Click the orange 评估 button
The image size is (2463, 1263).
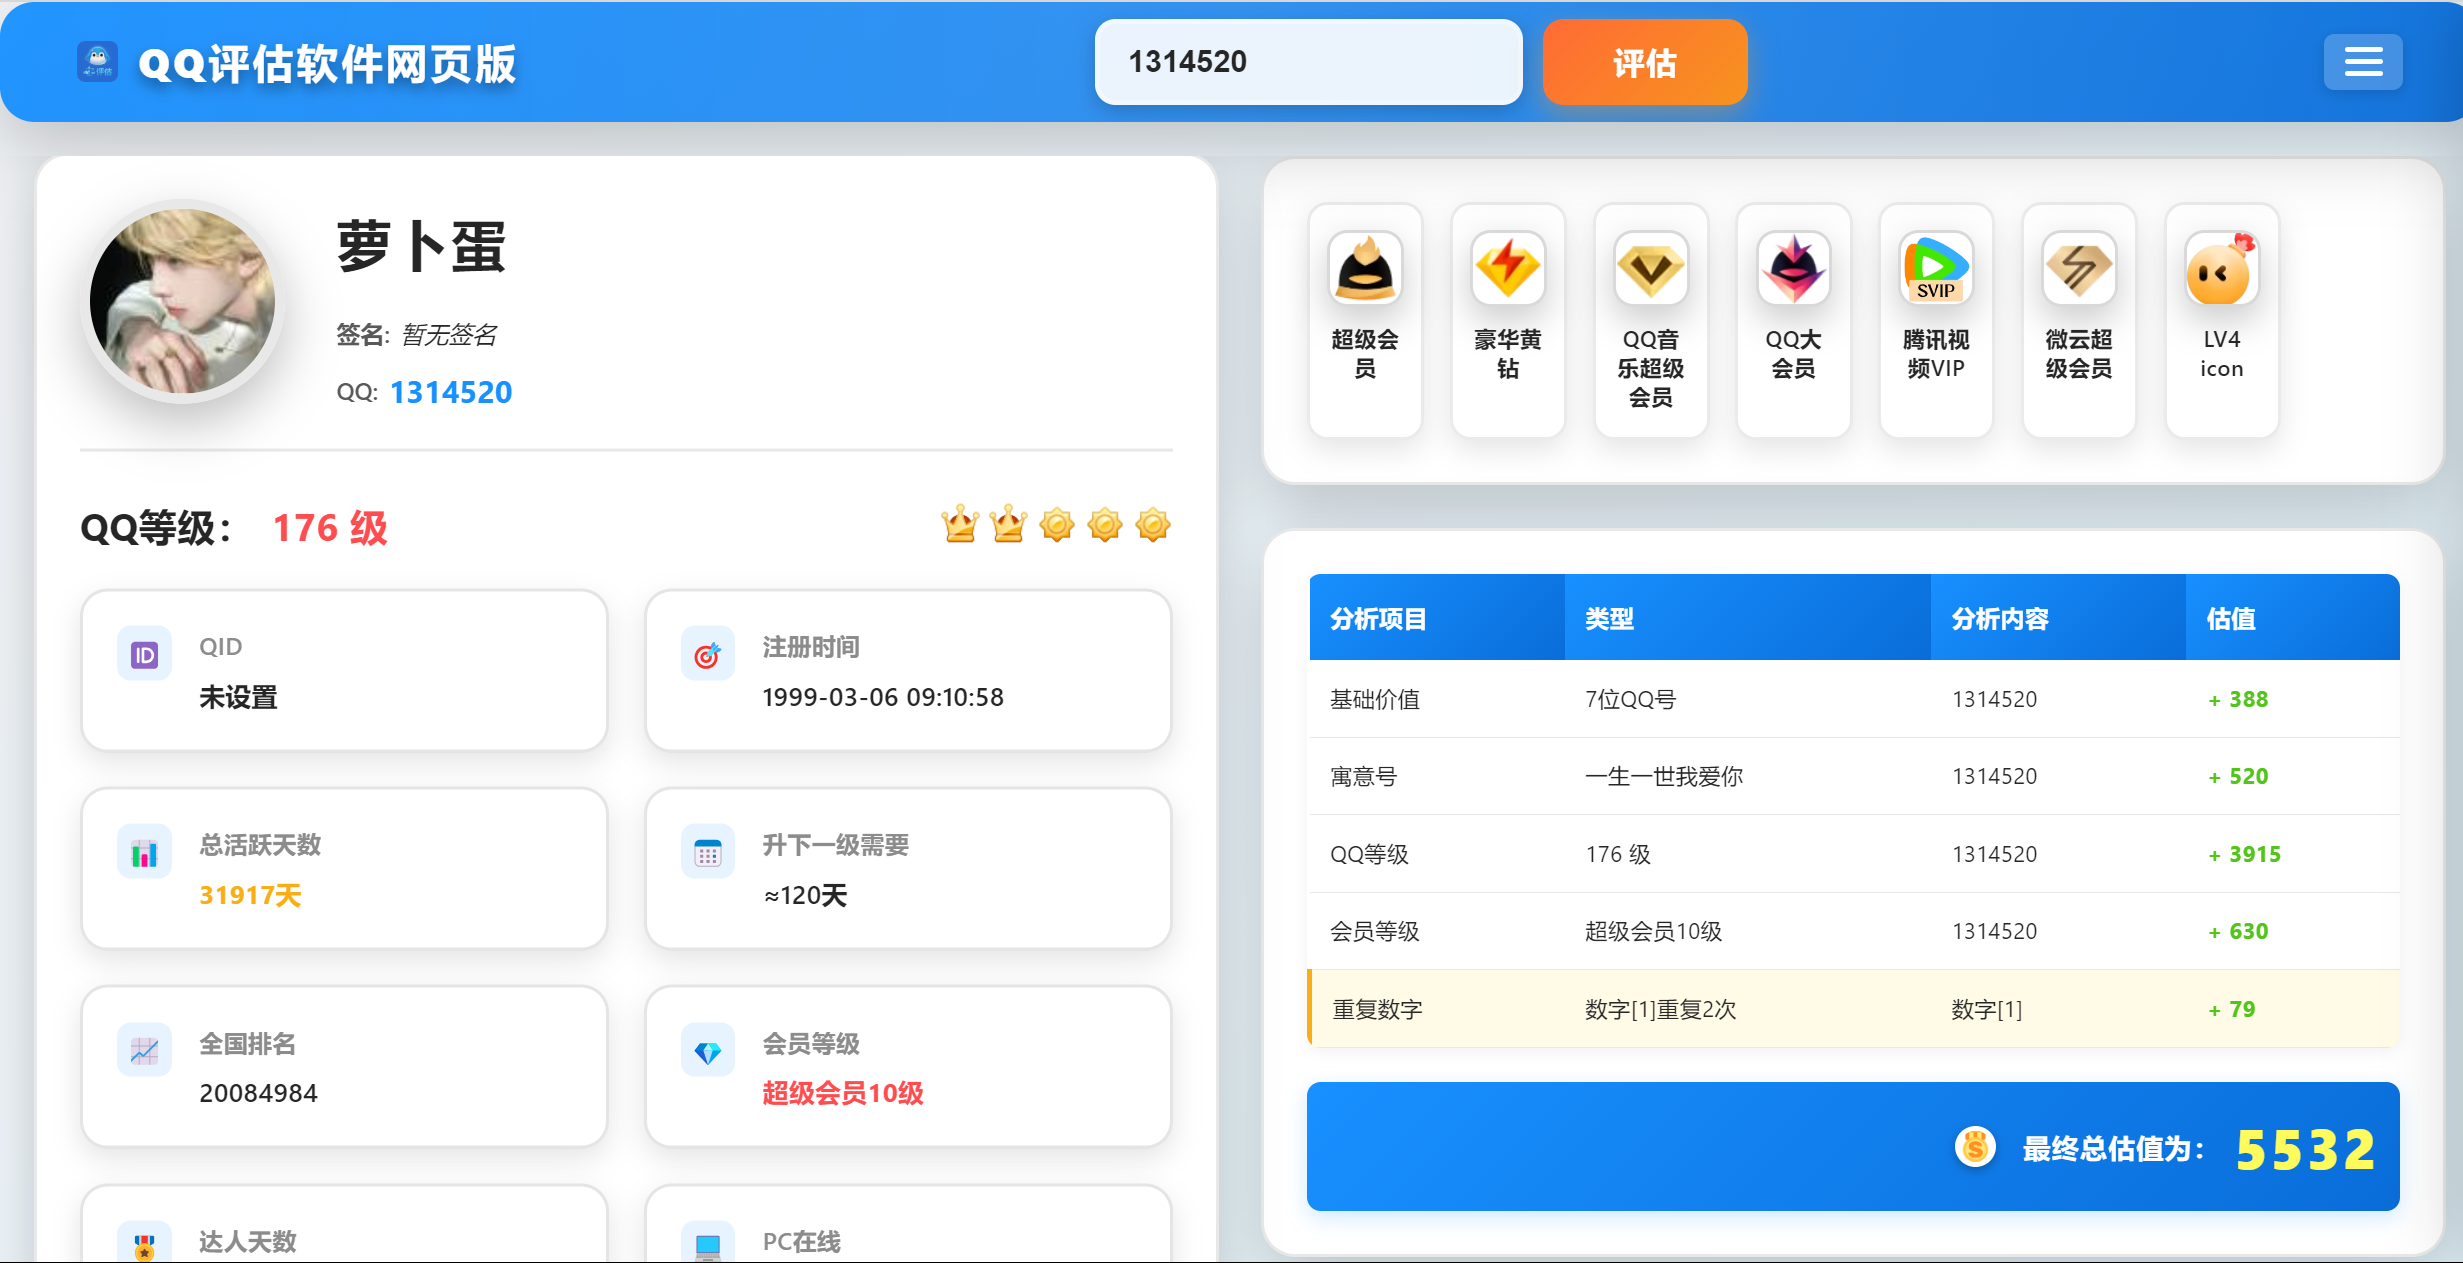point(1644,62)
